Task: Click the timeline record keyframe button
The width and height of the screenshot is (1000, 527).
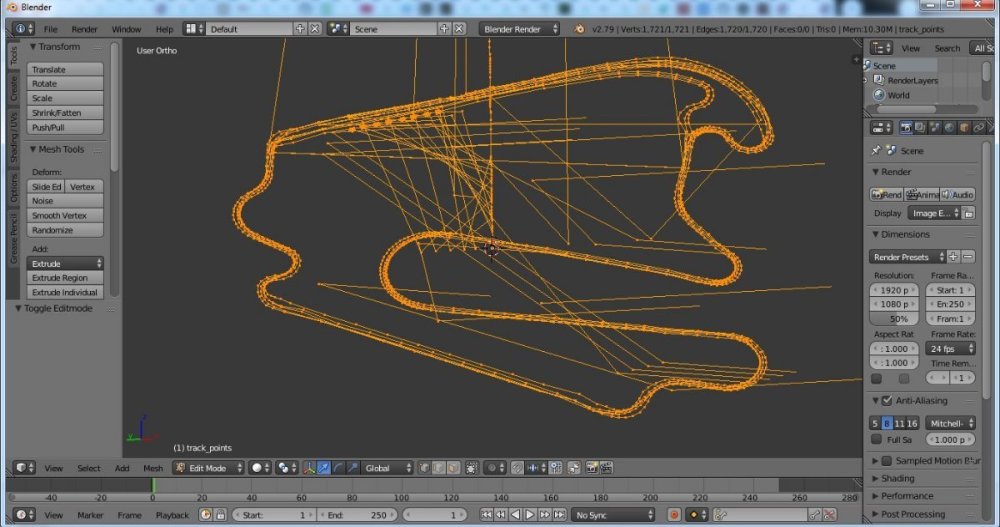Action: 673,515
